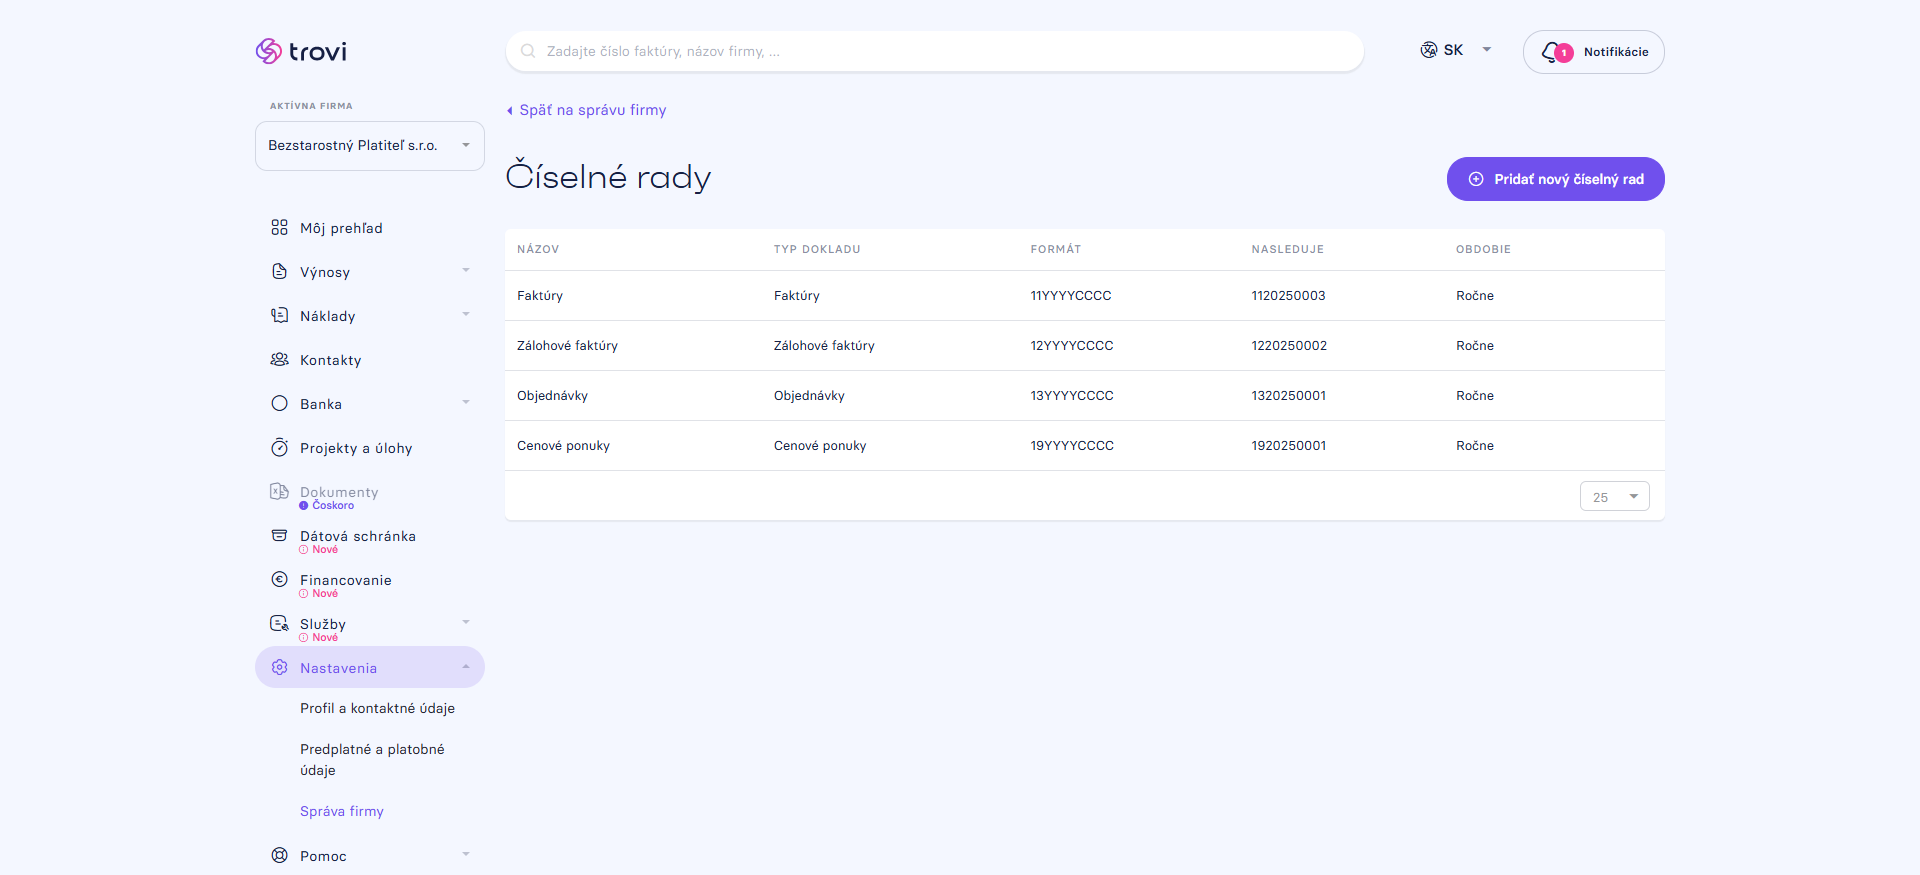Follow Späť na správu firmy link
1920x875 pixels.
(587, 110)
